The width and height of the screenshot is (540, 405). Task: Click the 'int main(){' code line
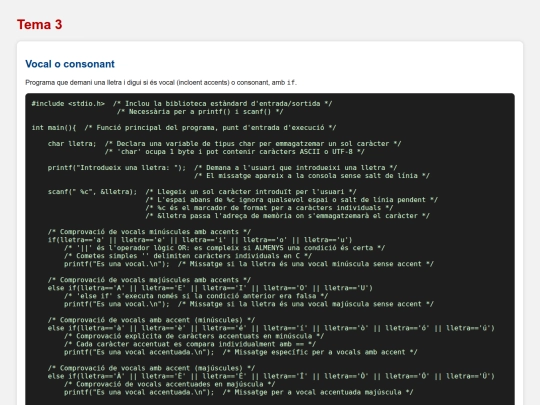coord(184,128)
